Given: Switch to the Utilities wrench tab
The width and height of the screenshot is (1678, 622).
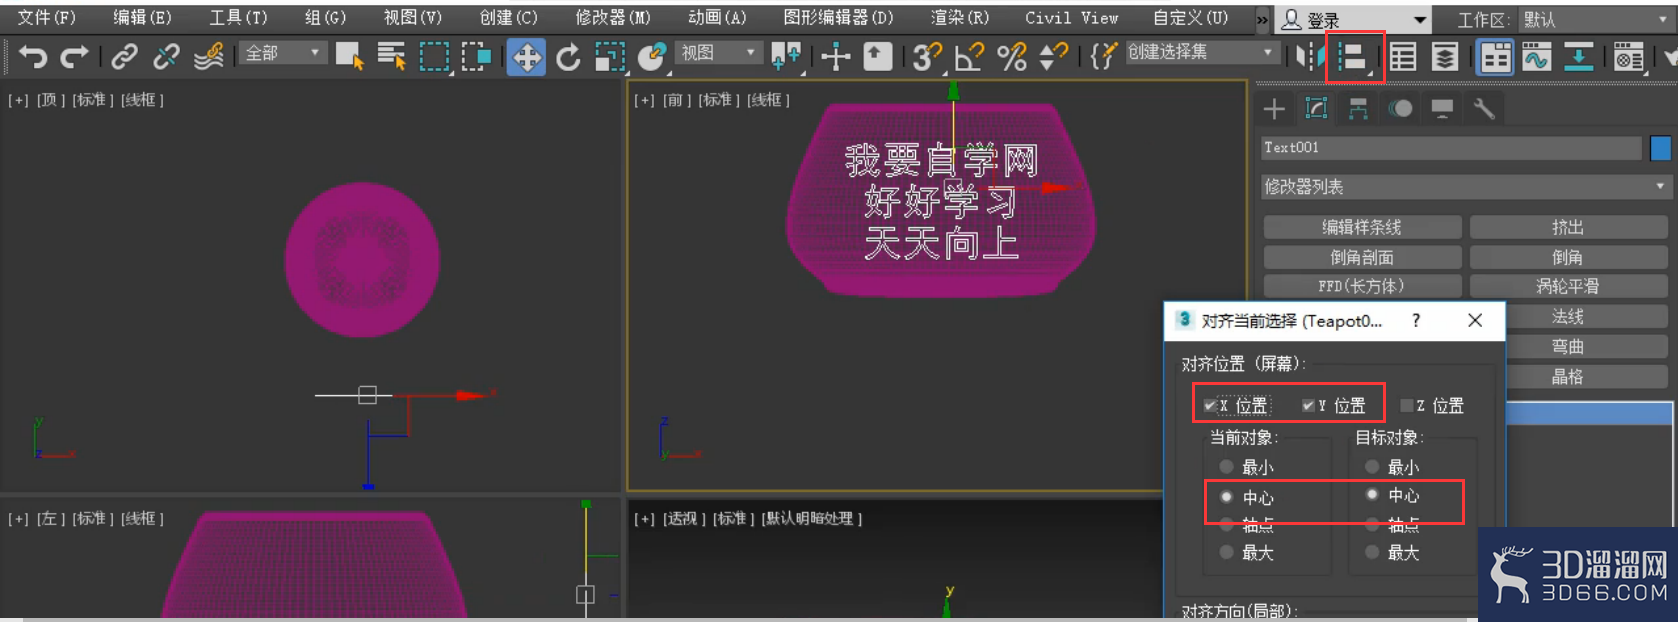Looking at the screenshot, I should click(x=1484, y=109).
